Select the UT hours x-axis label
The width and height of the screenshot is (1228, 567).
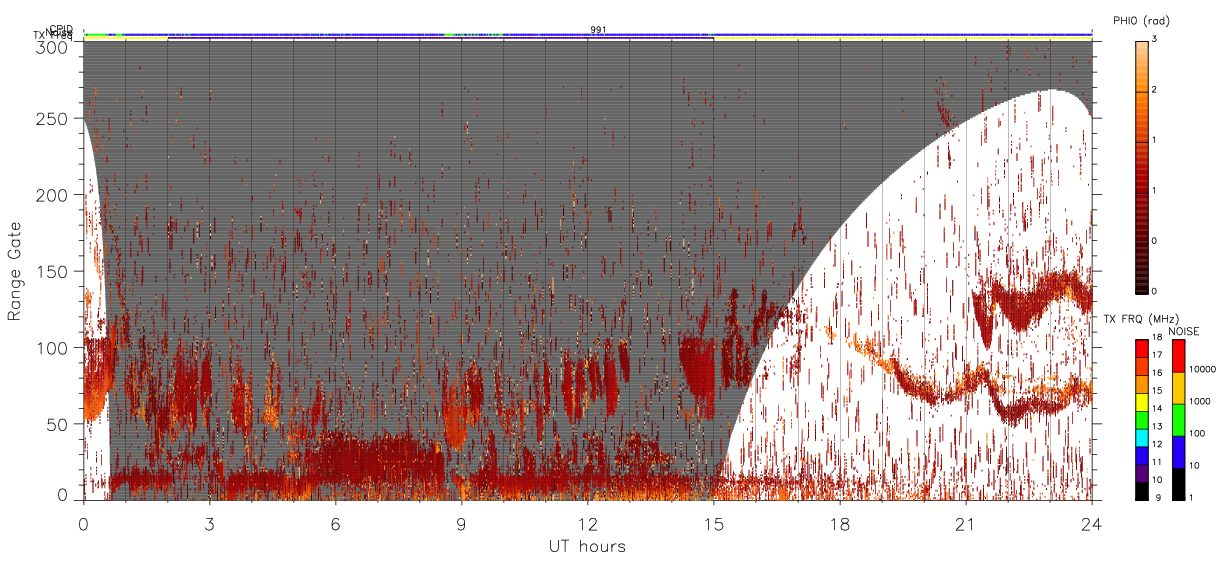[587, 547]
